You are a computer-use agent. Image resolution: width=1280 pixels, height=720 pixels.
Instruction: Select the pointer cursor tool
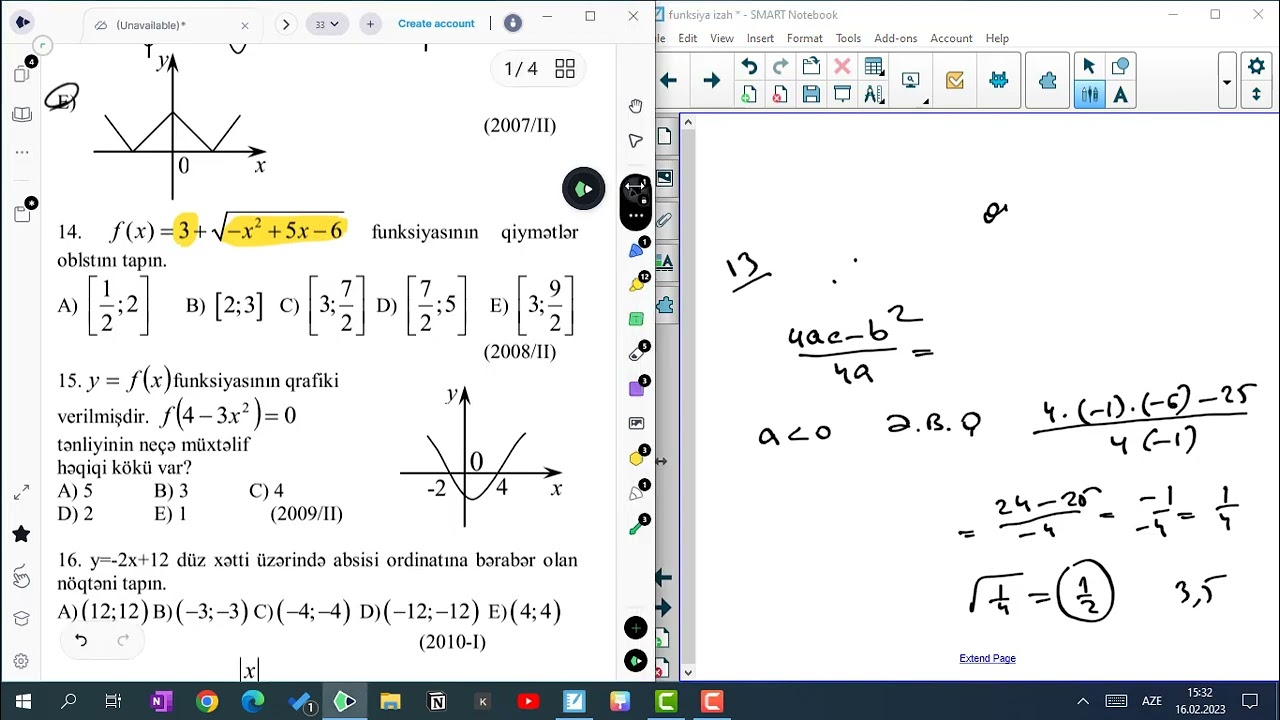tap(636, 141)
